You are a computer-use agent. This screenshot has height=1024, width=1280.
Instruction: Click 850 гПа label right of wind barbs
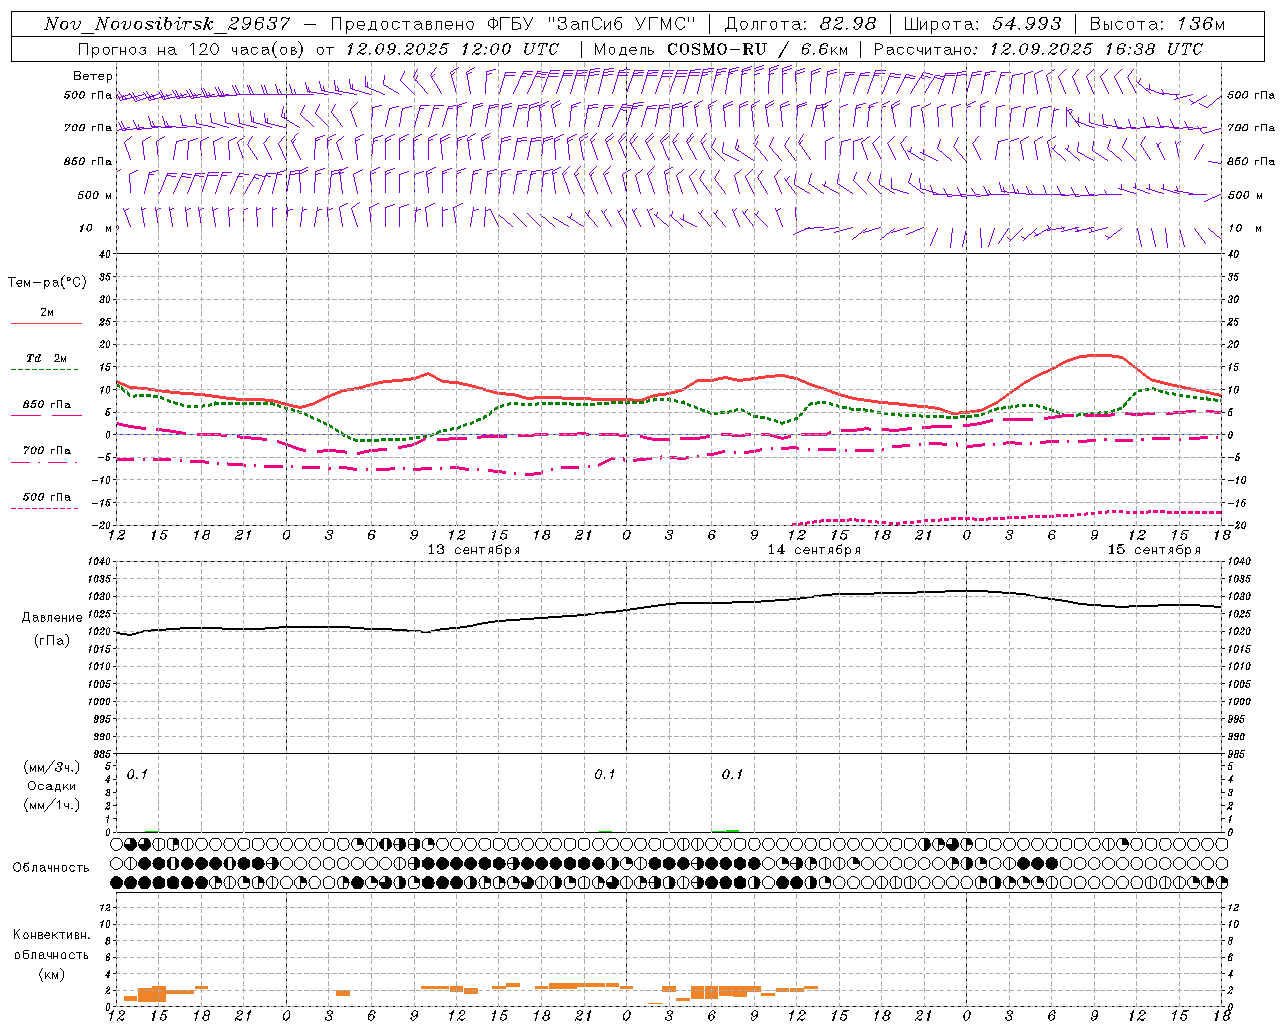click(x=1251, y=161)
